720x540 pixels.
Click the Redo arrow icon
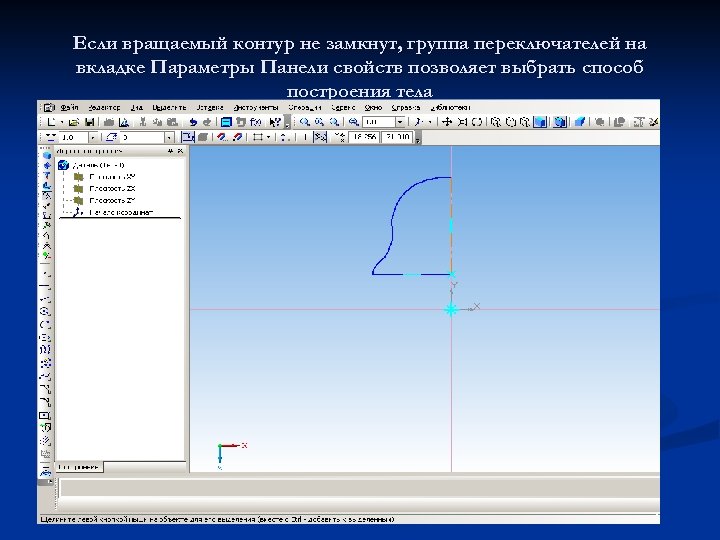207,122
